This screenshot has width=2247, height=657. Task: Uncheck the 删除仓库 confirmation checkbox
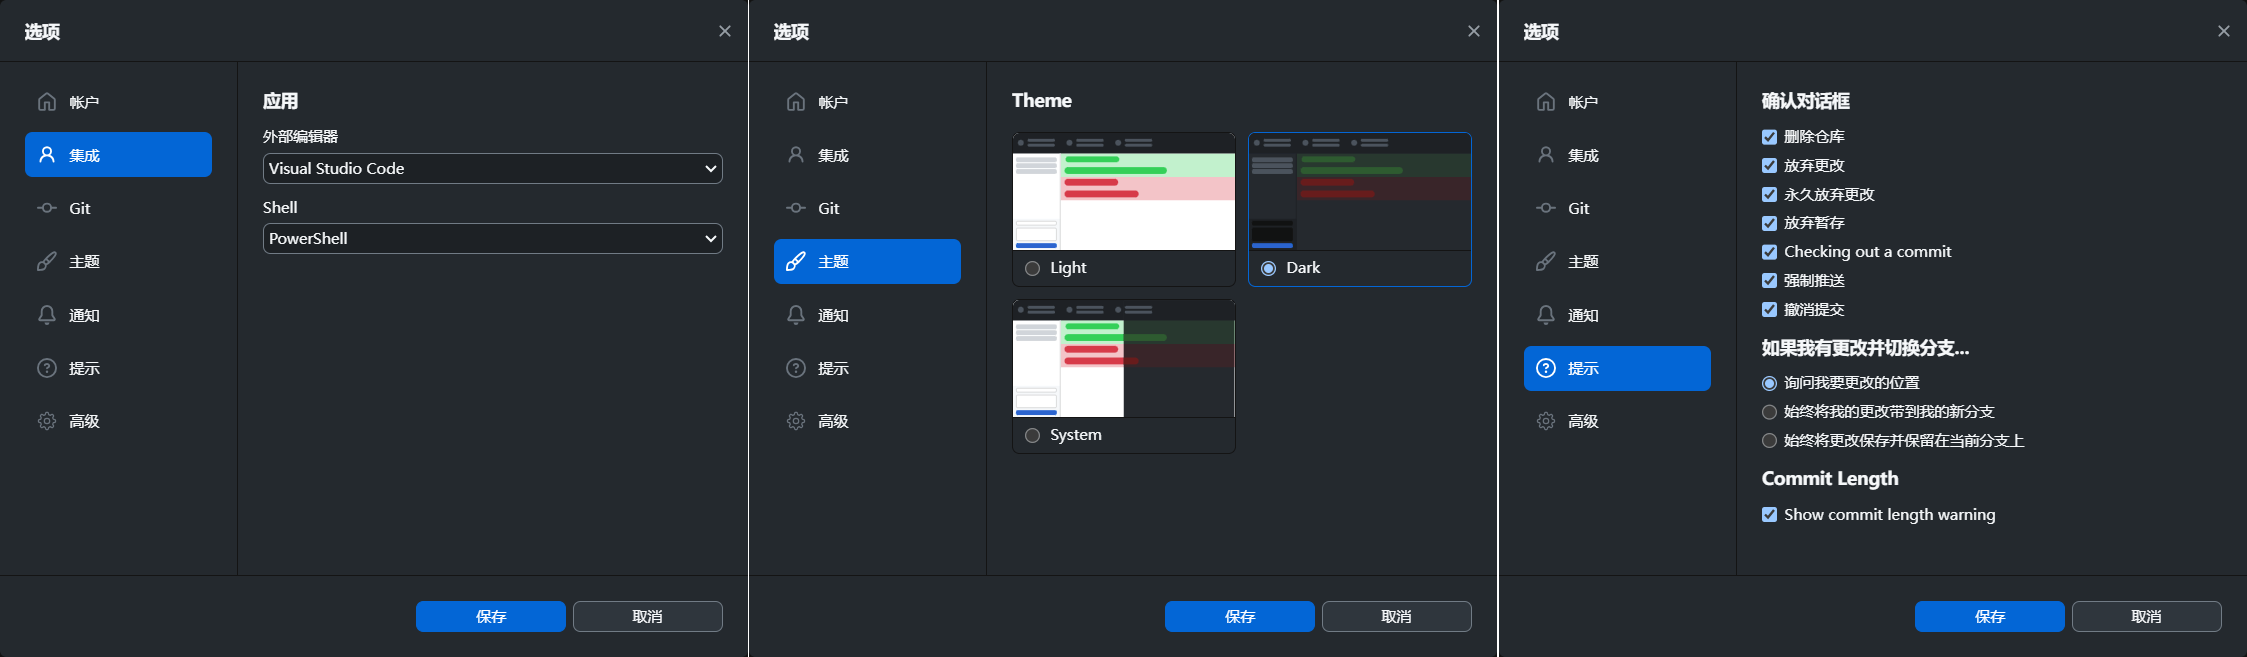coord(1769,137)
